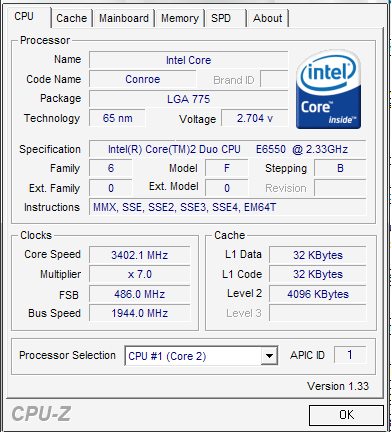Expand the Processor Selection dropdown arrow
391x432 pixels.
click(269, 356)
